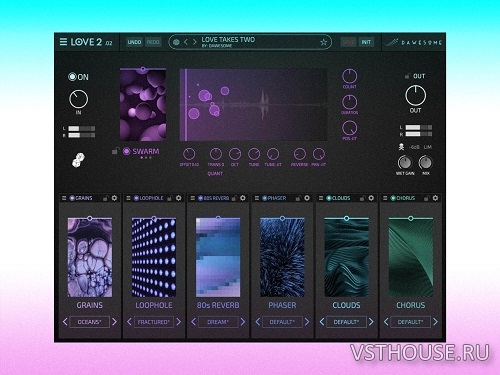This screenshot has width=500, height=375.
Task: Disable the CHORUS module power toggle
Action: click(393, 198)
